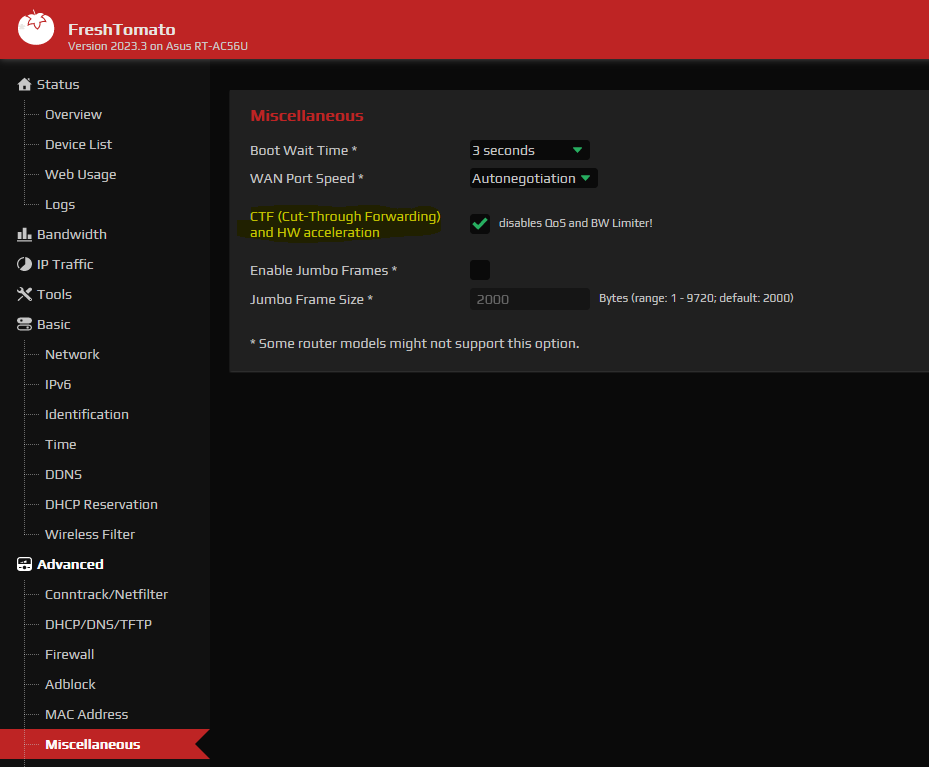Click the Bandwidth bar chart icon

24,235
